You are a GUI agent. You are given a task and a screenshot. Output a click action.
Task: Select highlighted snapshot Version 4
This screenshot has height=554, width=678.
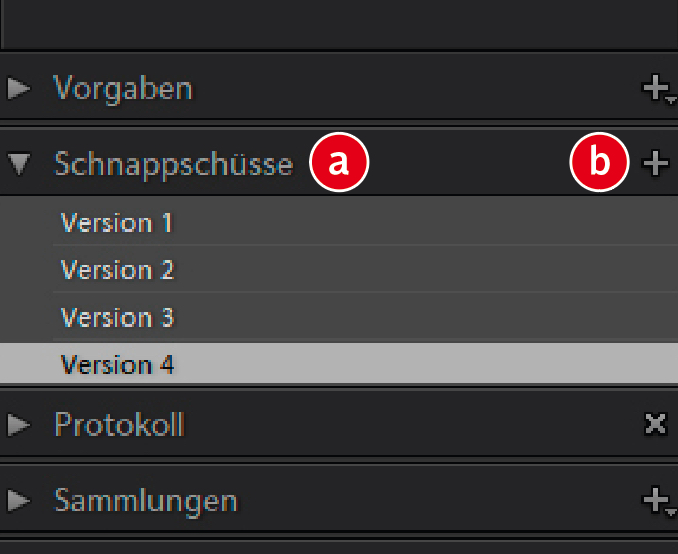(x=117, y=365)
